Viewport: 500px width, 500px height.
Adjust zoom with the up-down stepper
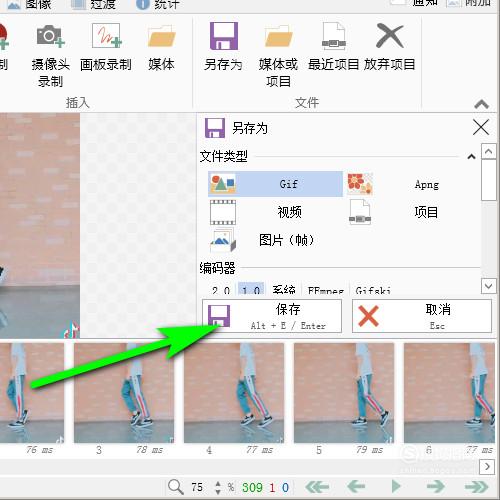218,487
